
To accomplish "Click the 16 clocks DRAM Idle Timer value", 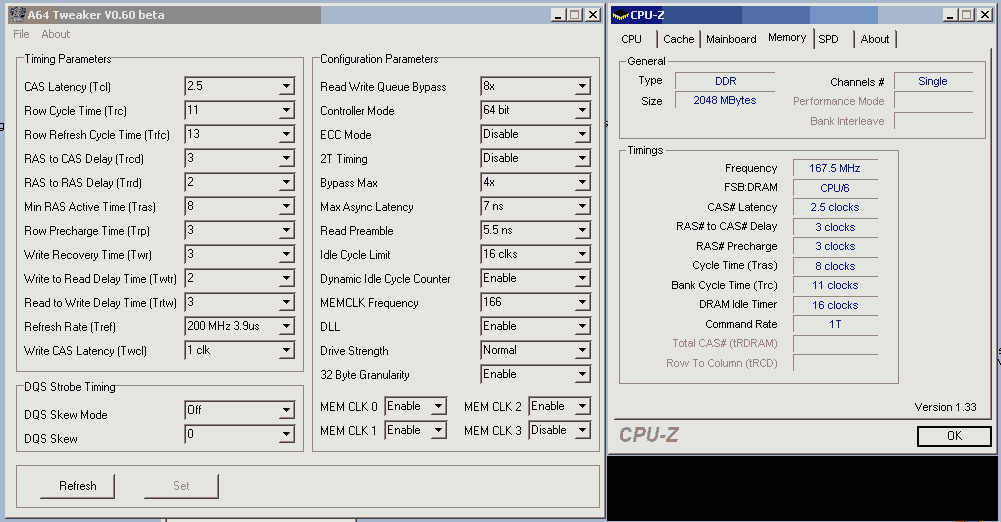I will point(835,305).
